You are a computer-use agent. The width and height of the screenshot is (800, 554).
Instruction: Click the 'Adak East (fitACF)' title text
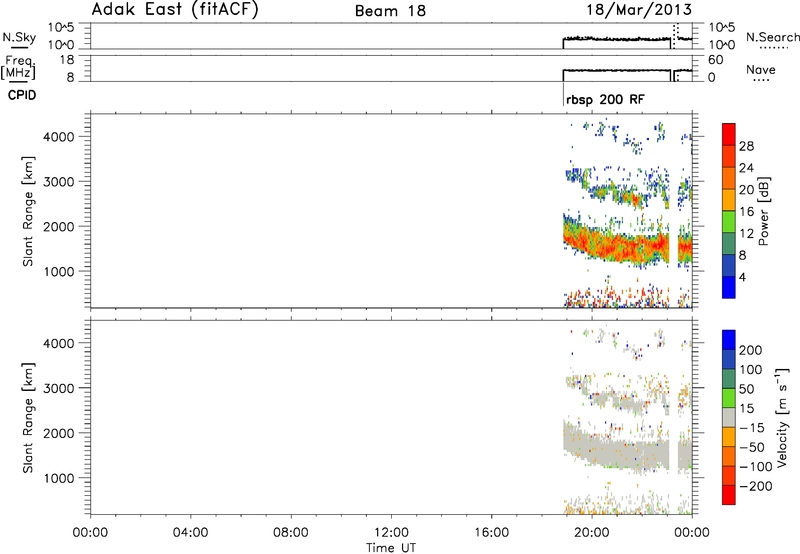pyautogui.click(x=174, y=10)
